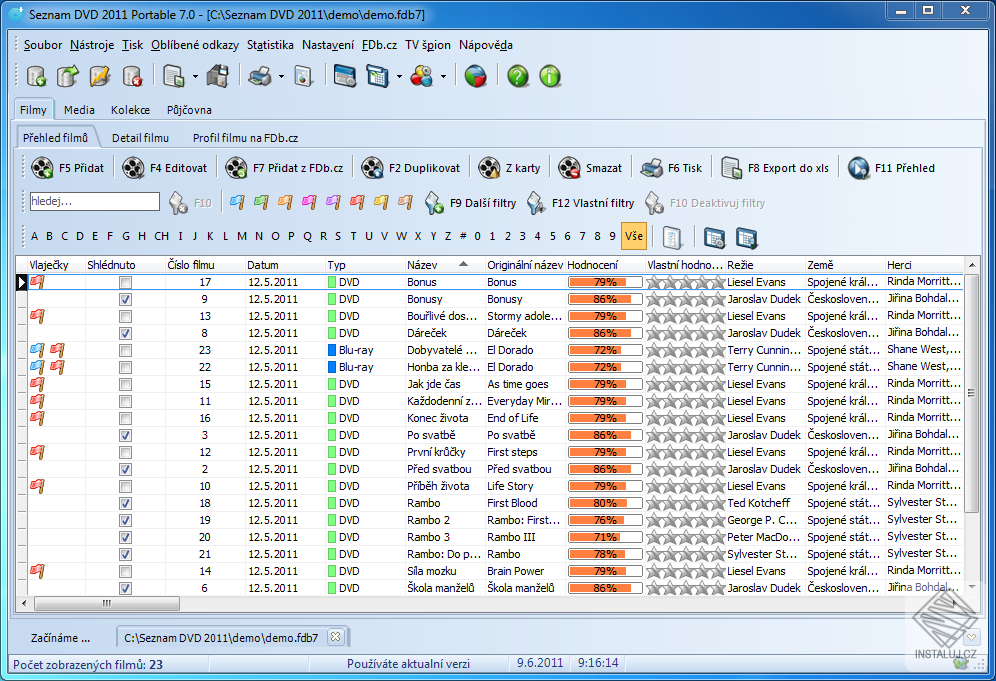The image size is (996, 681).
Task: Open dropdown arrow next to printer icon
Action: coord(281,78)
